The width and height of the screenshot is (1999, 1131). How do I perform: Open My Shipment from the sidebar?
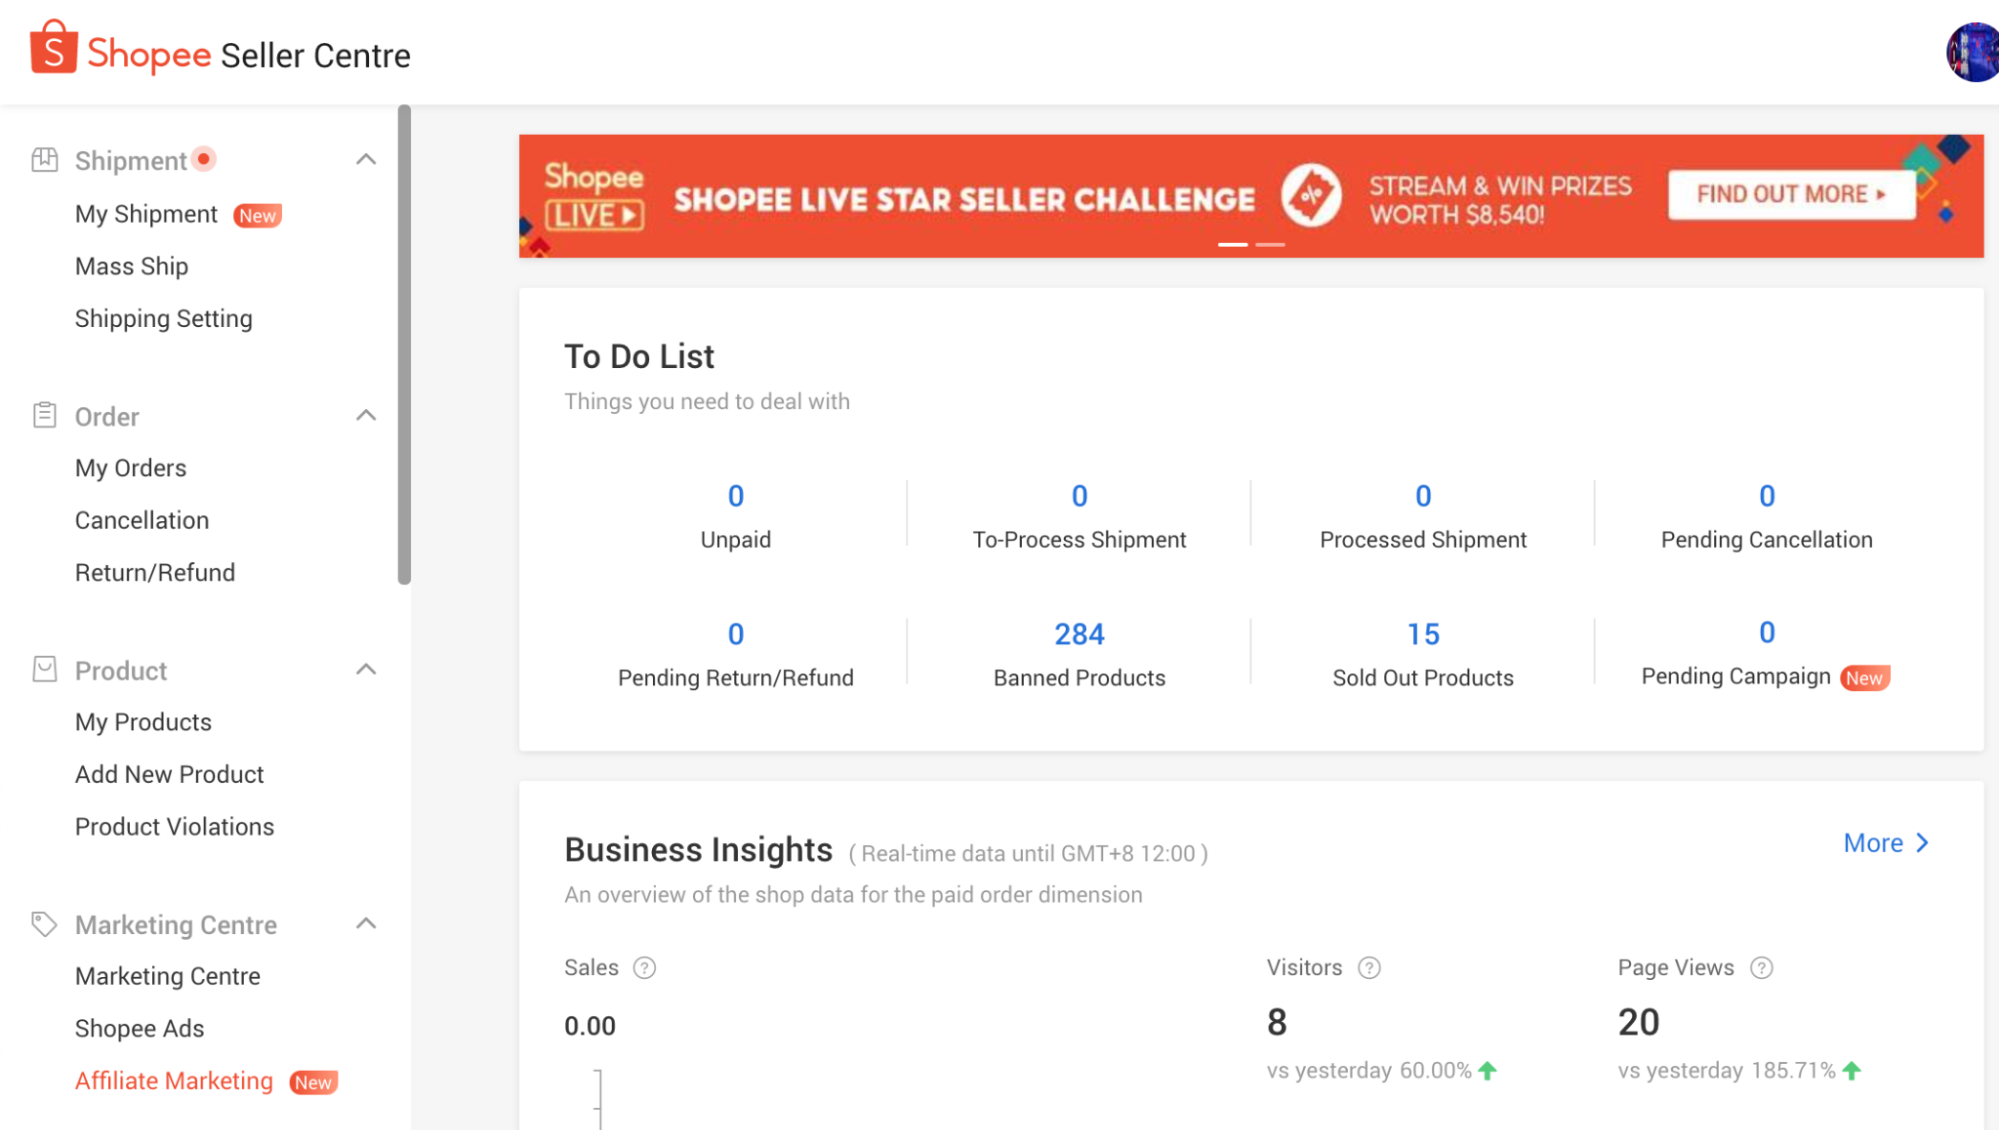tap(145, 213)
